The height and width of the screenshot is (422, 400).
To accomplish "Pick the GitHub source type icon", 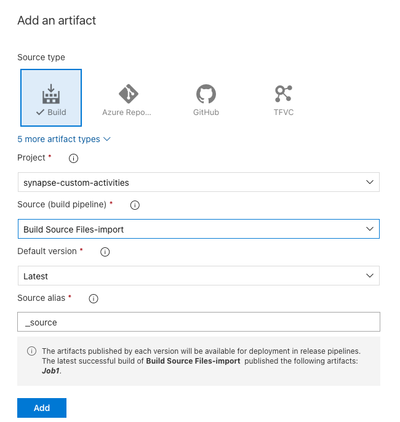I will coord(206,94).
